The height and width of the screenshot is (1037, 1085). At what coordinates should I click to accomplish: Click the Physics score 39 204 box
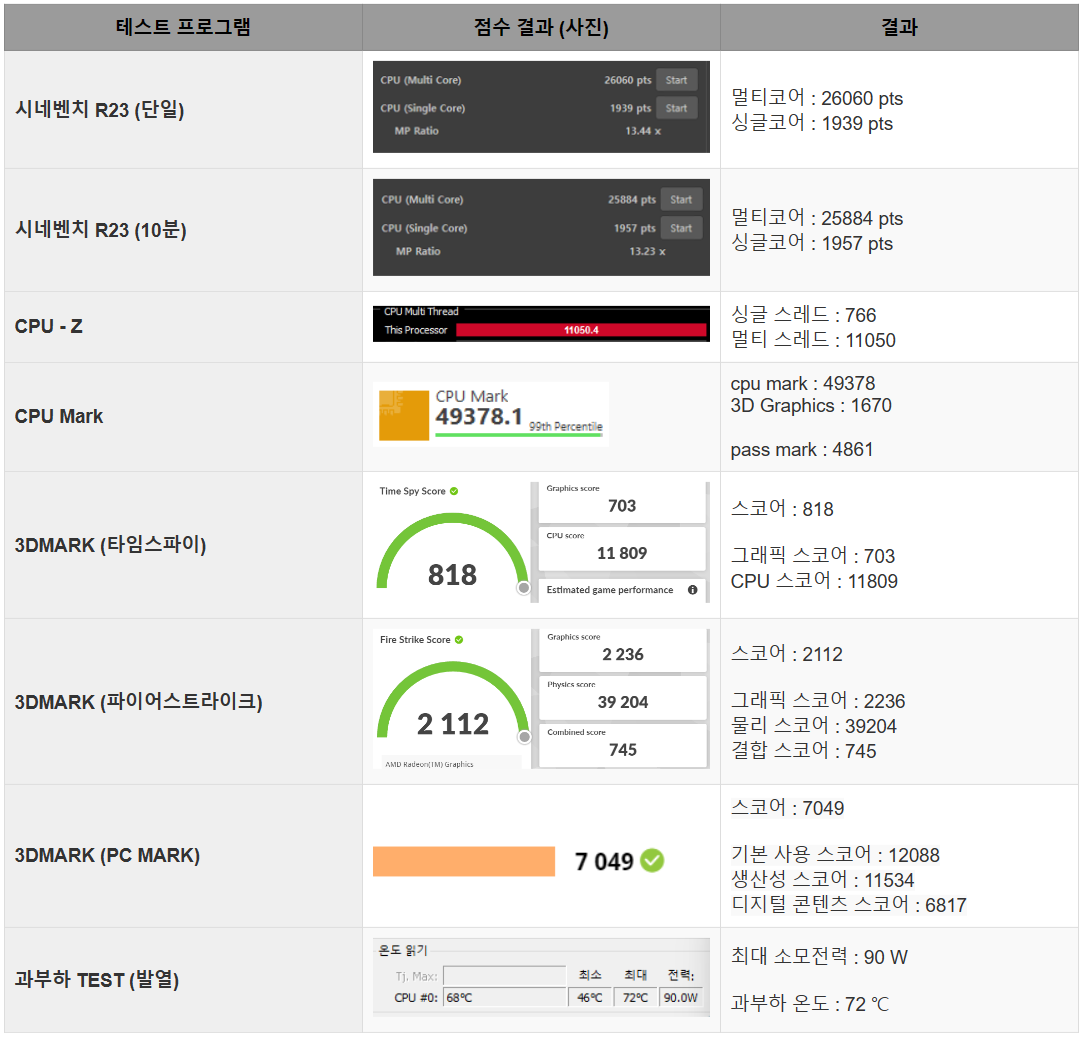point(623,698)
